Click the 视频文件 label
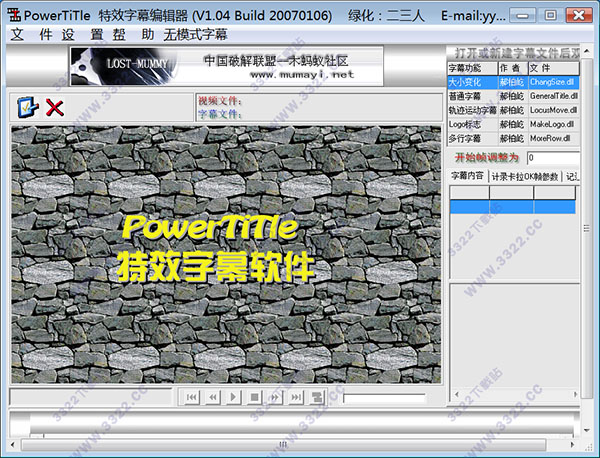The image size is (600, 458). tap(220, 101)
